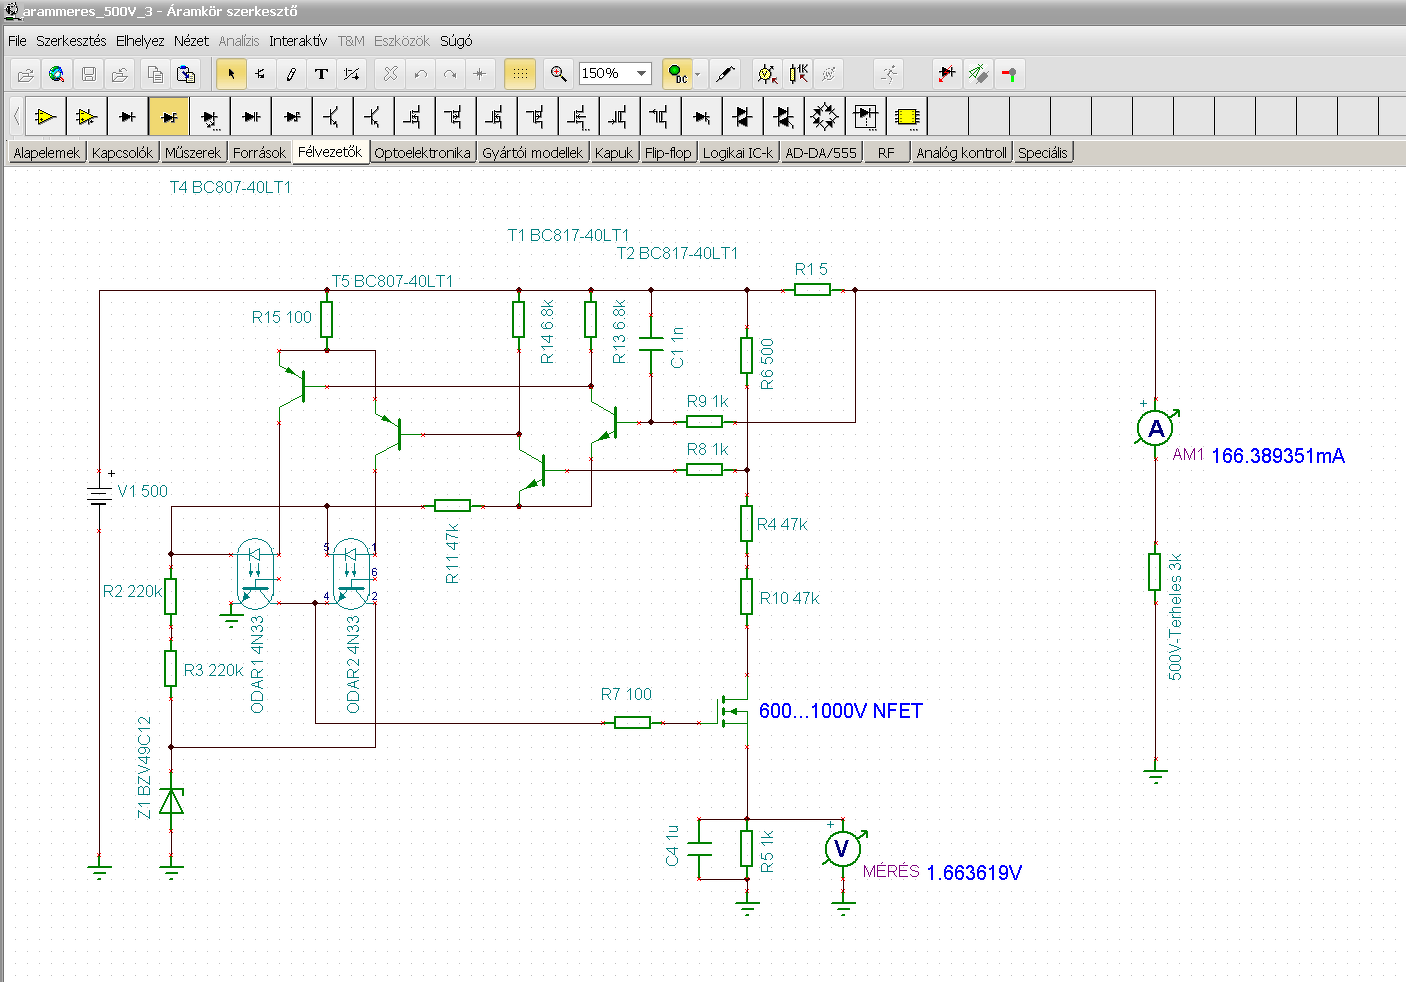The height and width of the screenshot is (982, 1406).
Task: Toggle the grid dots display button
Action: click(x=520, y=74)
